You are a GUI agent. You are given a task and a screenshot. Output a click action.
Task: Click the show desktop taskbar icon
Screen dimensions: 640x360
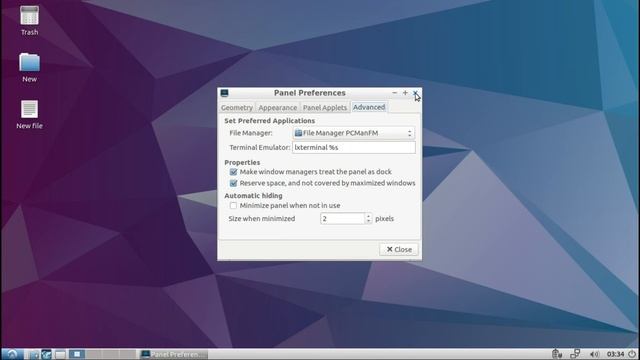pyautogui.click(x=60, y=354)
